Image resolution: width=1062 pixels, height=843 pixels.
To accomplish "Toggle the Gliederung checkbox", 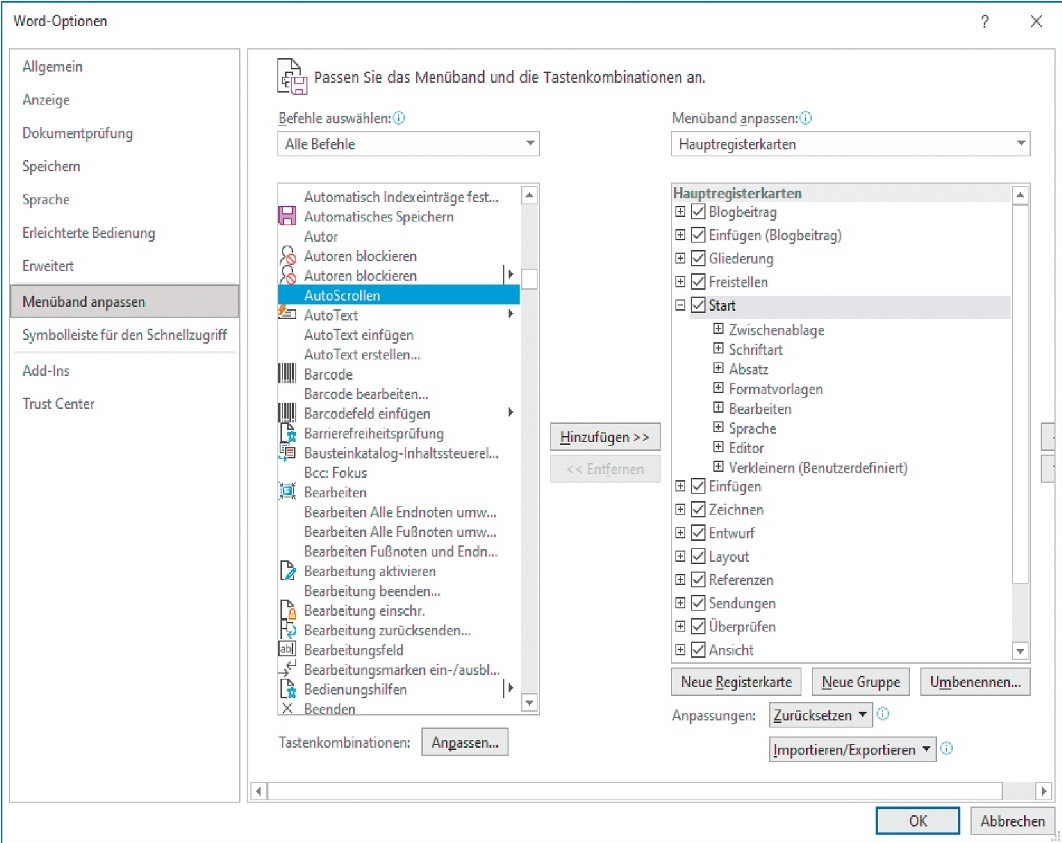I will (x=698, y=258).
